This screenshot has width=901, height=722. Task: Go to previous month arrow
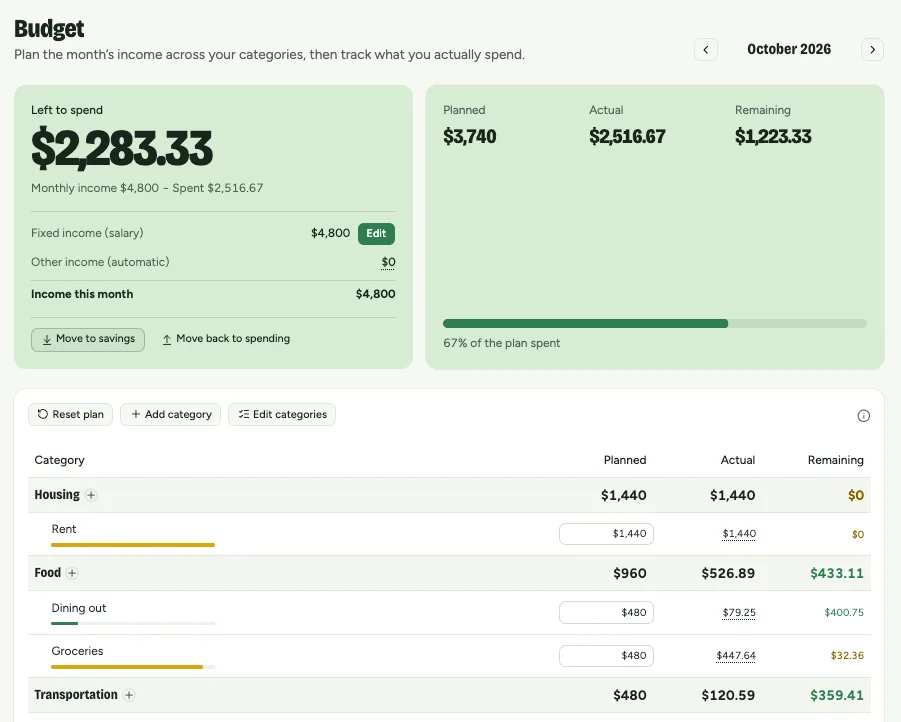pyautogui.click(x=706, y=49)
